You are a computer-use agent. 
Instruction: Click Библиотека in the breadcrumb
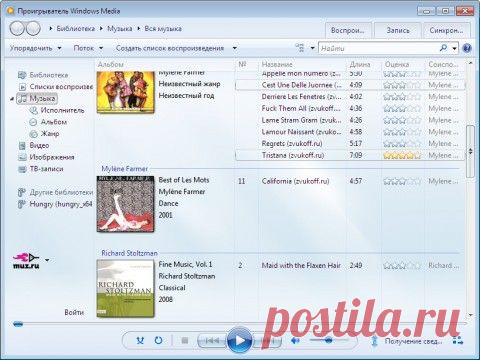pos(76,29)
